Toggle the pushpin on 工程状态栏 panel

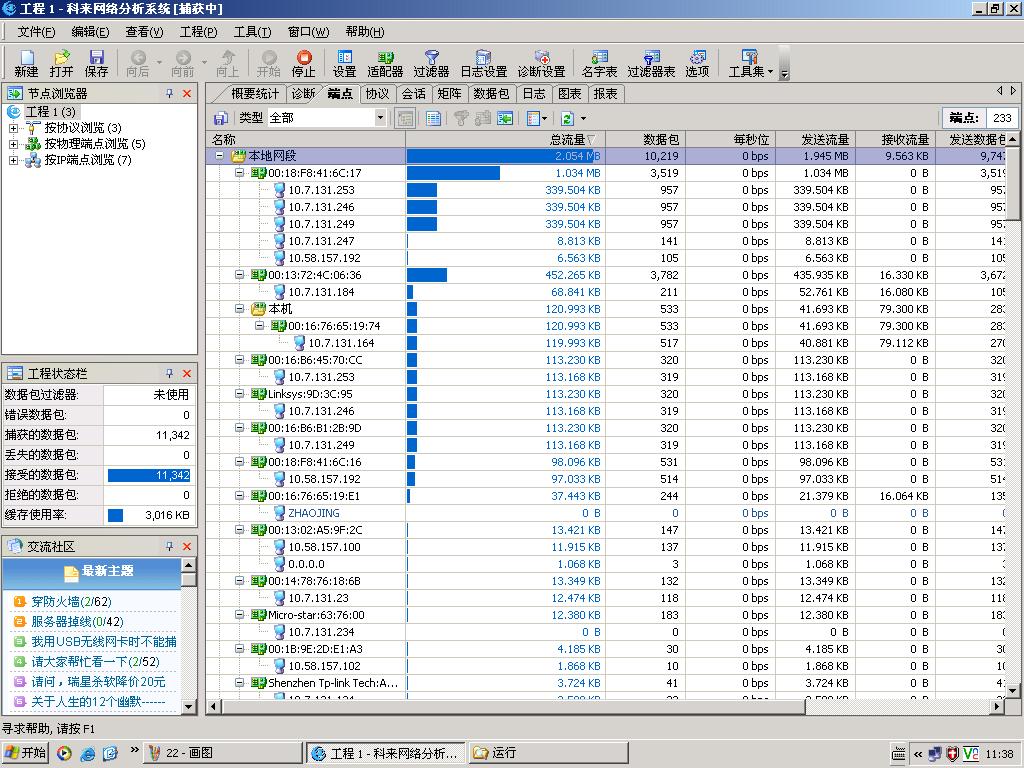(170, 373)
